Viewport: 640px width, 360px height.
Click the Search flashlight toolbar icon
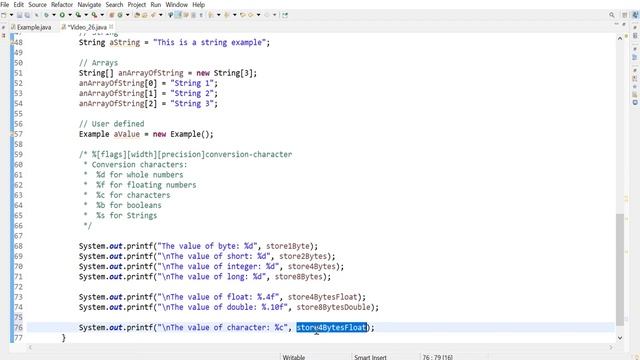click(x=153, y=15)
